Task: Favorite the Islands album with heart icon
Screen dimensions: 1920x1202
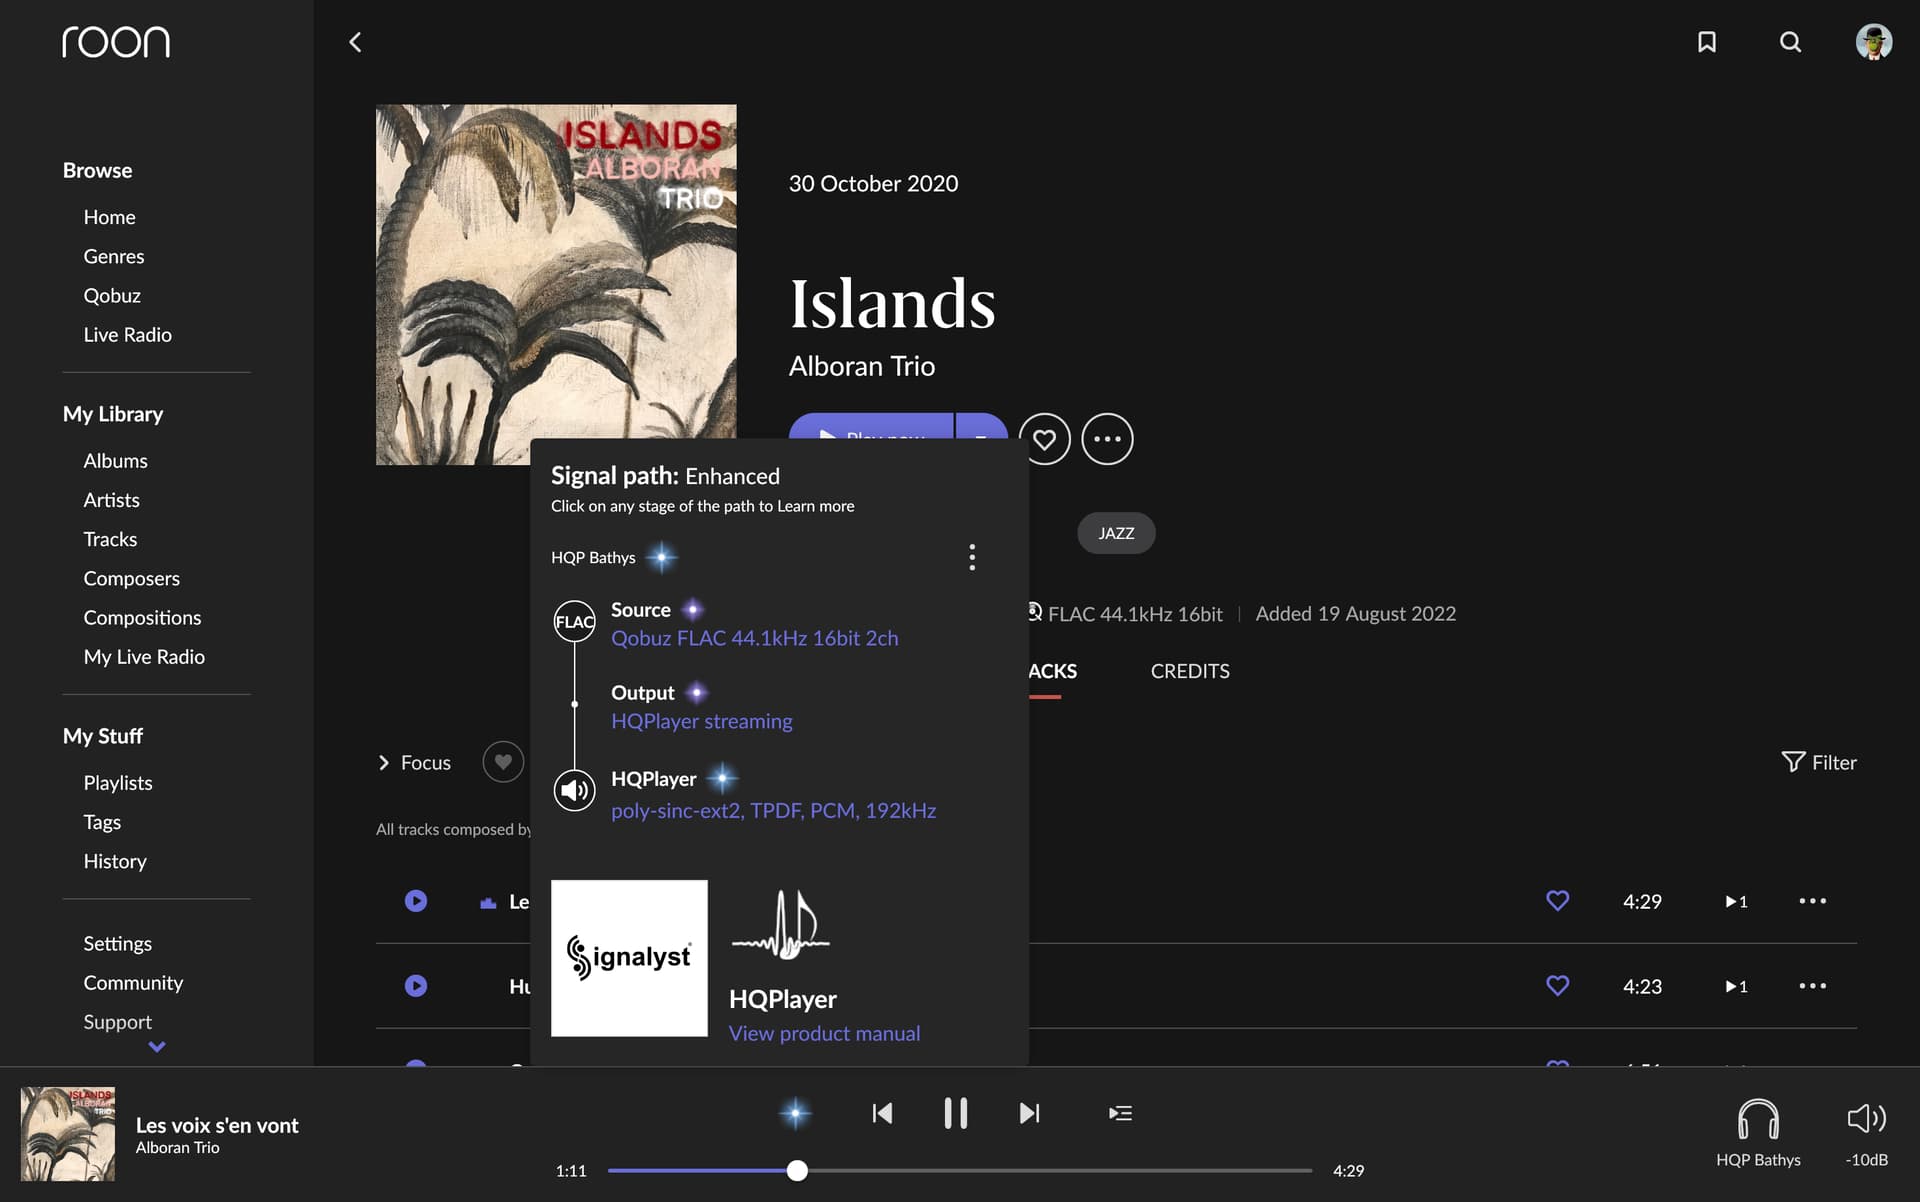Action: [1044, 439]
